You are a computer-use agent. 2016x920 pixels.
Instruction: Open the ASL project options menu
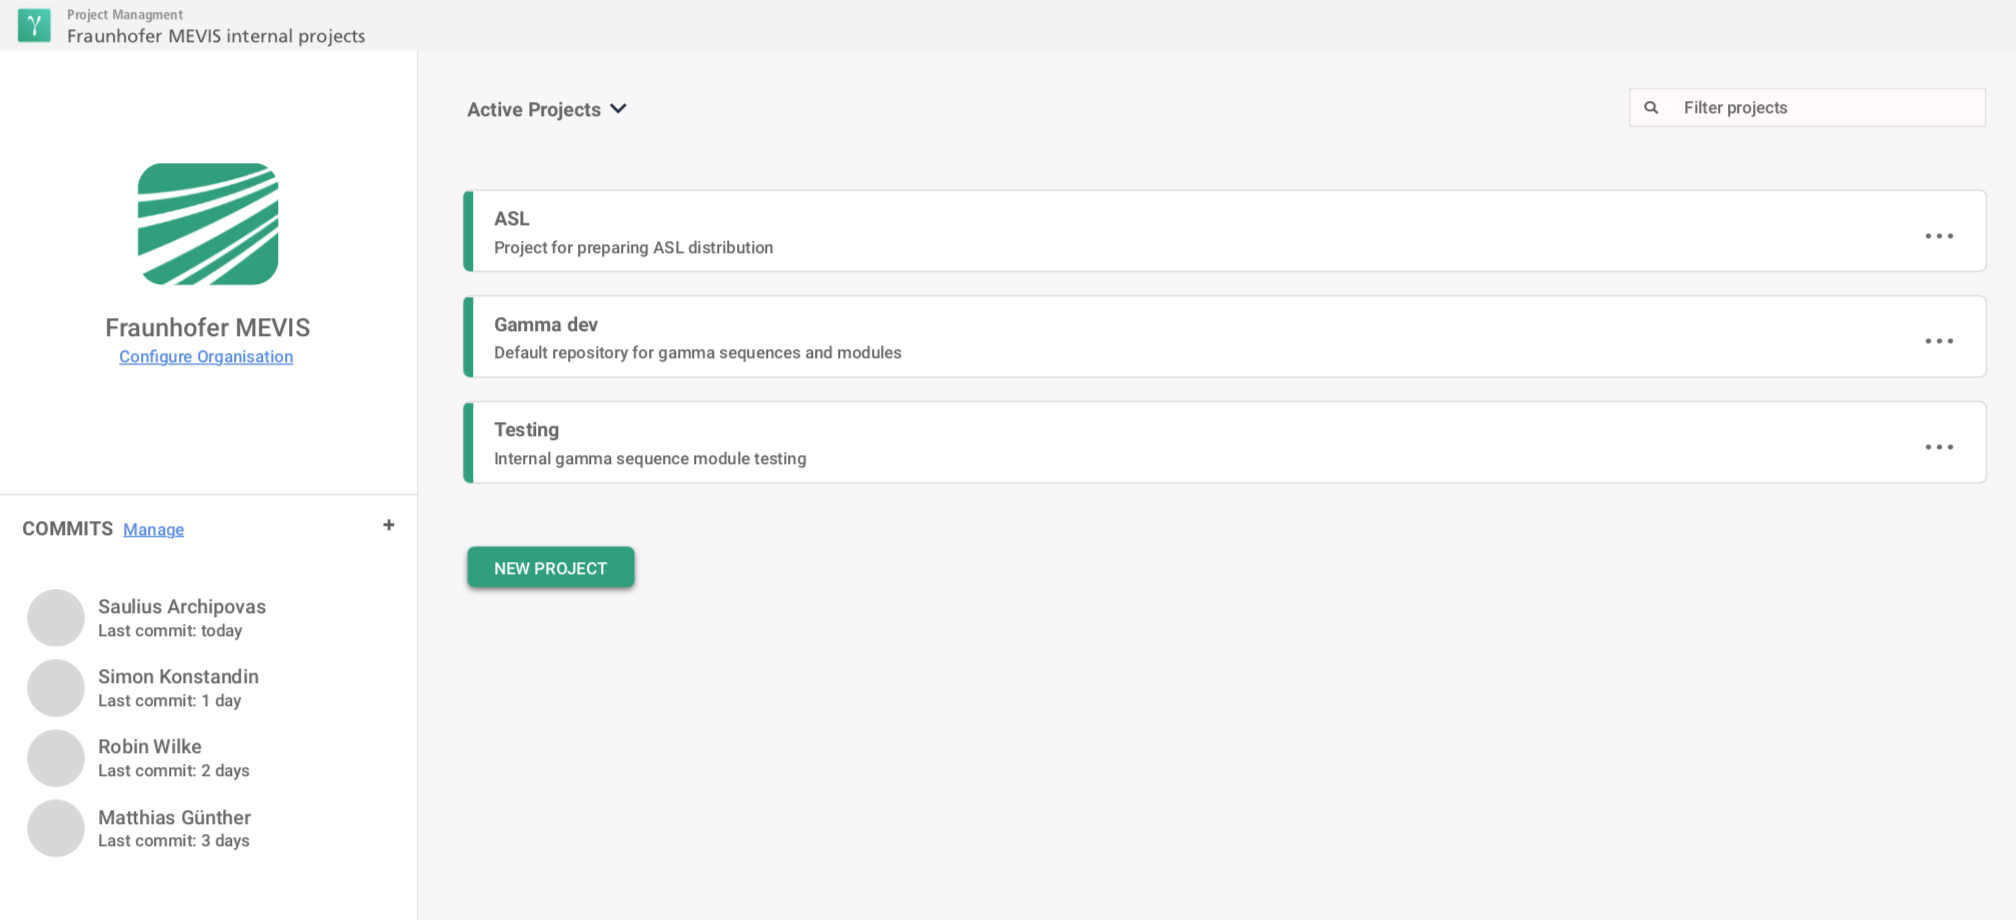click(1938, 236)
